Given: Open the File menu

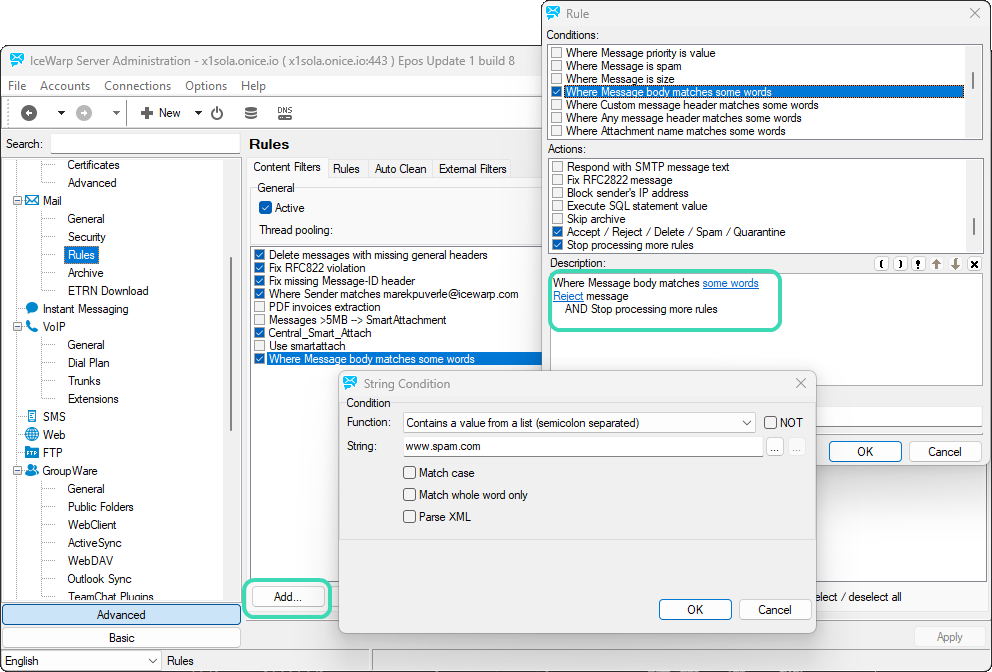Looking at the screenshot, I should (x=17, y=85).
